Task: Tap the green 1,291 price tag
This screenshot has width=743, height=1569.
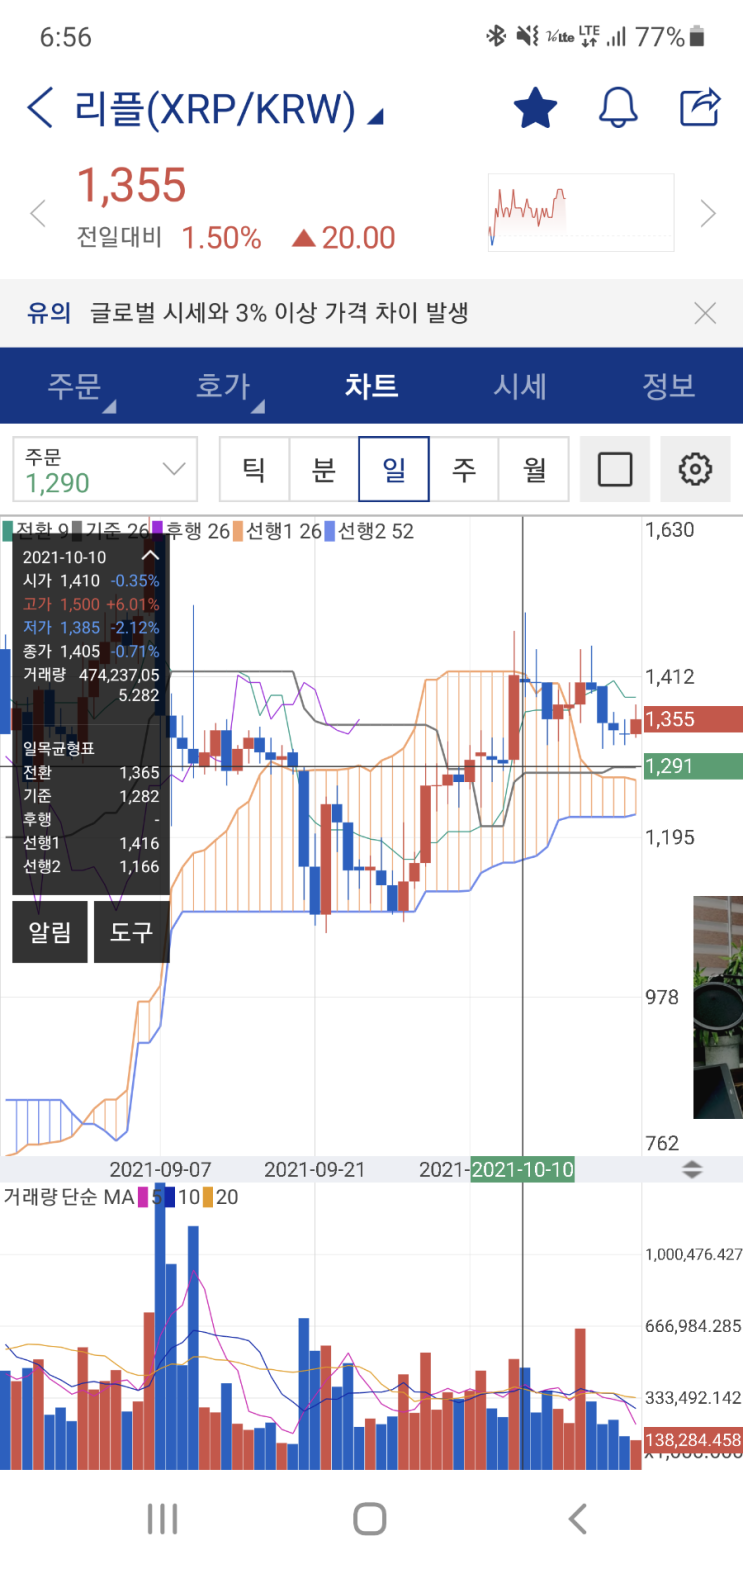Action: point(693,766)
